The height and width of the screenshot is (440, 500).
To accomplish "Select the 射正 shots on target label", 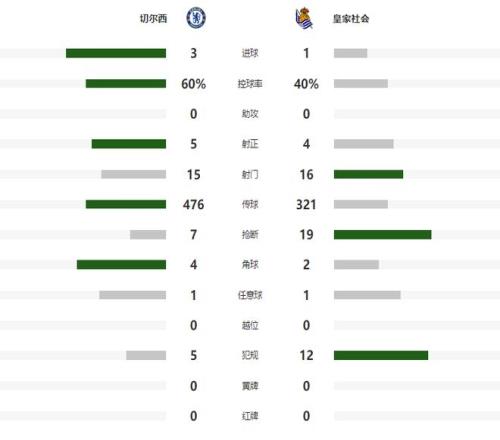I will click(x=250, y=144).
